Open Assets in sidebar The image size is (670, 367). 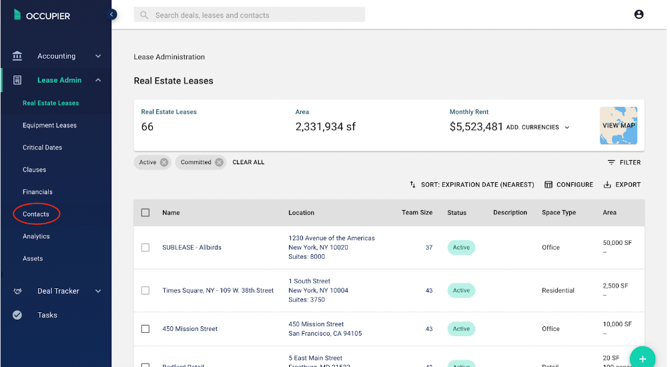tap(33, 258)
